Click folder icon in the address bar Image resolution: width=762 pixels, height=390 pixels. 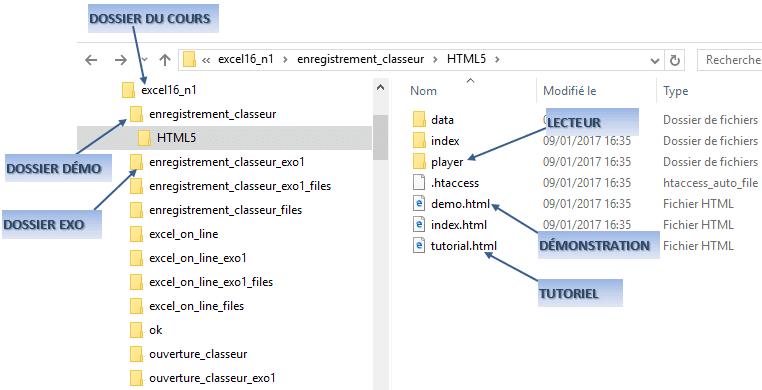[x=189, y=60]
